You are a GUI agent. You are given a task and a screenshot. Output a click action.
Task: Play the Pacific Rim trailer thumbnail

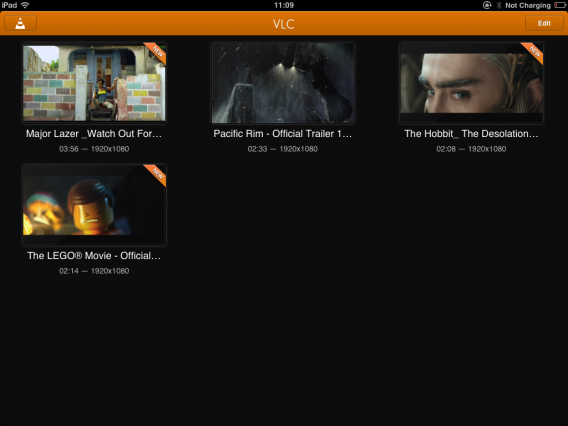283,83
